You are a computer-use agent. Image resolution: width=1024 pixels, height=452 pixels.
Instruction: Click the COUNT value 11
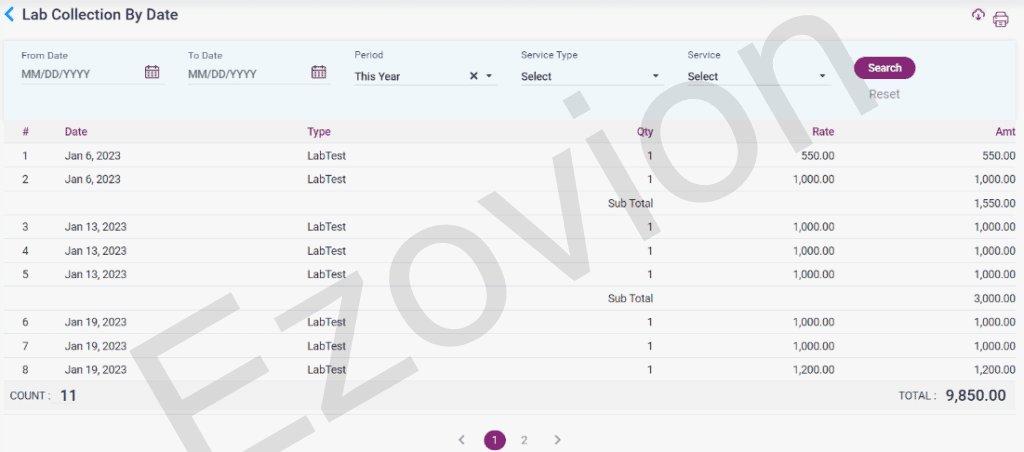click(x=69, y=395)
